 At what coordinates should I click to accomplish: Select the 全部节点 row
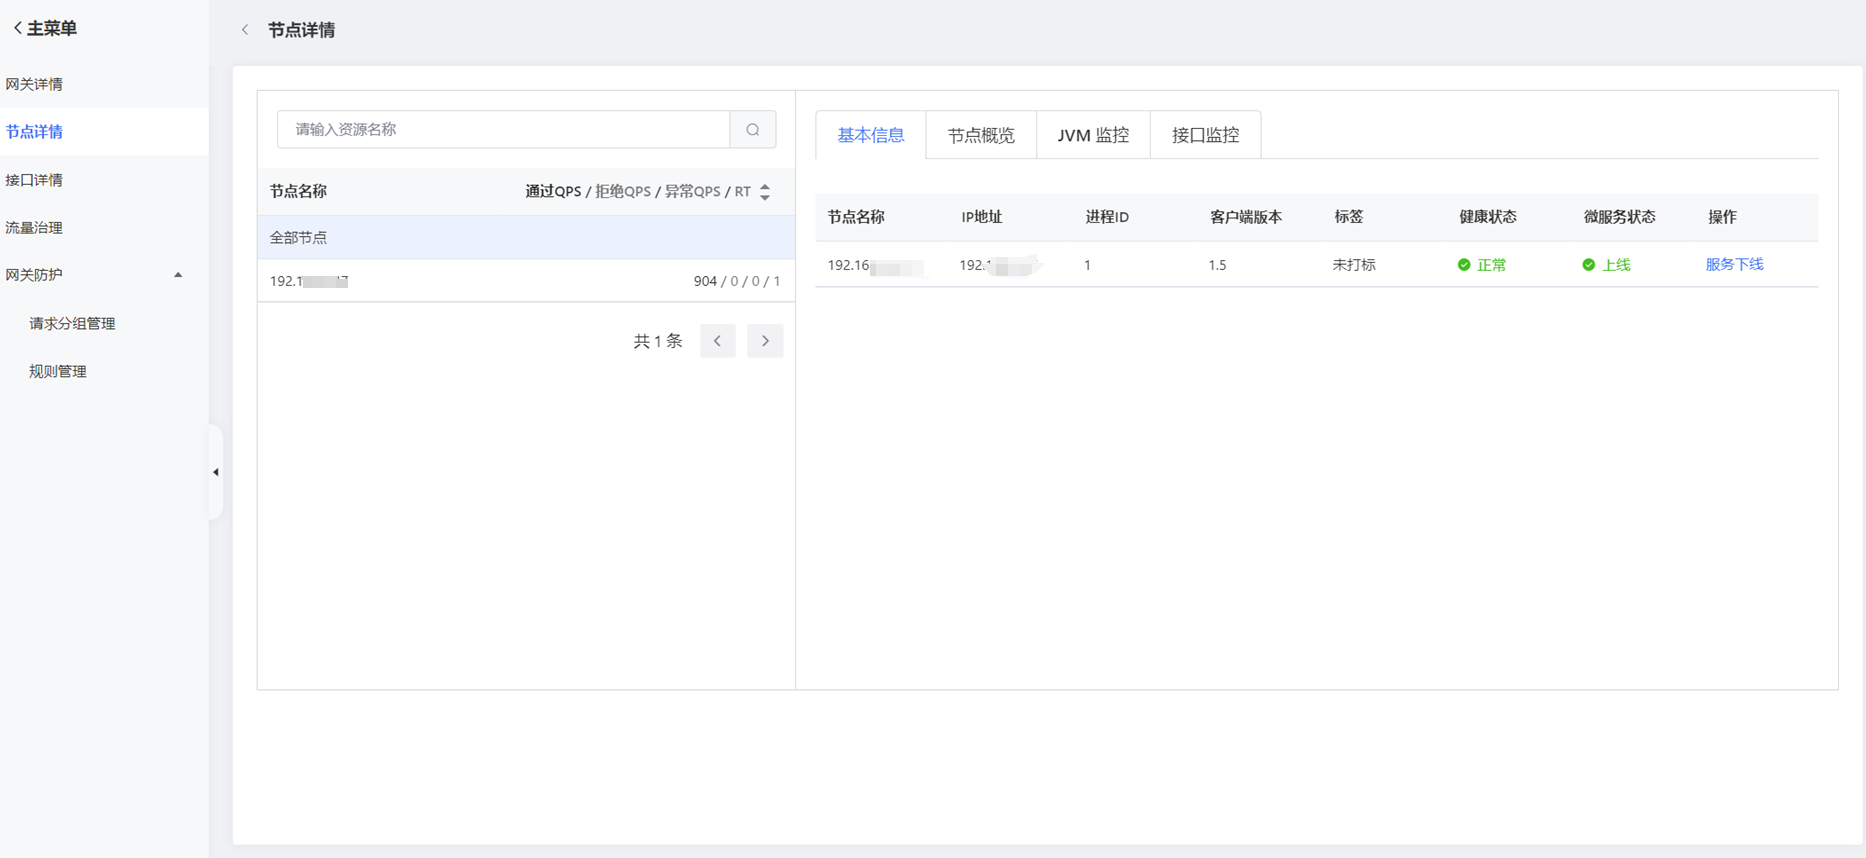point(526,238)
